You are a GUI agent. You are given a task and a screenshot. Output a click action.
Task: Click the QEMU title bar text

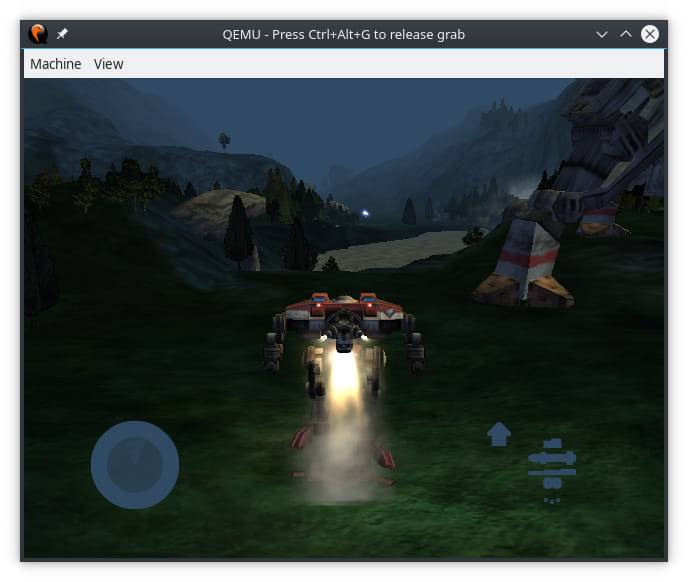coord(343,34)
